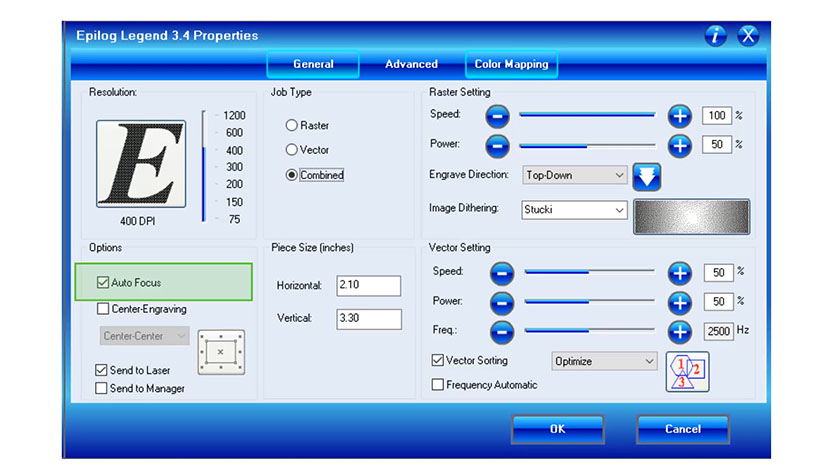Screen dimensions: 830x473
Task: Enable the Center-Engraving checkbox
Action: [103, 309]
